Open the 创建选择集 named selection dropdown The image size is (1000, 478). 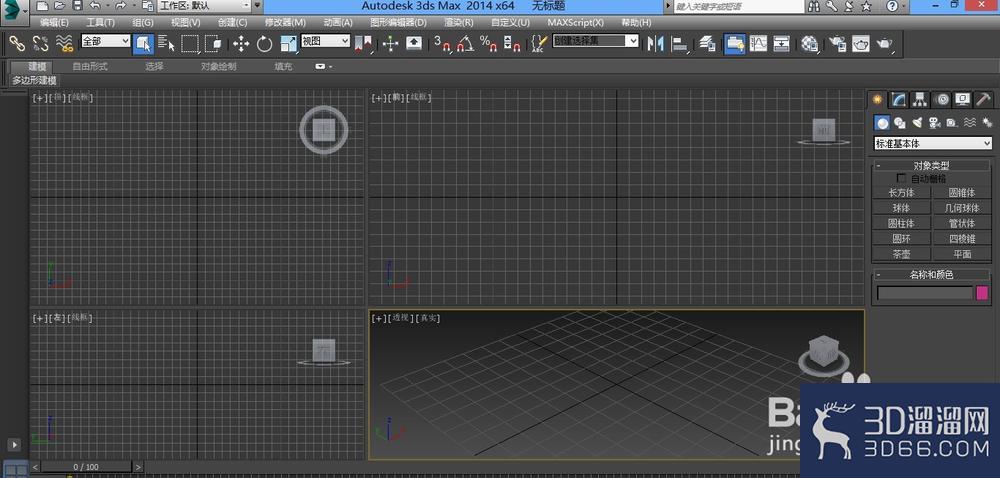pyautogui.click(x=595, y=41)
